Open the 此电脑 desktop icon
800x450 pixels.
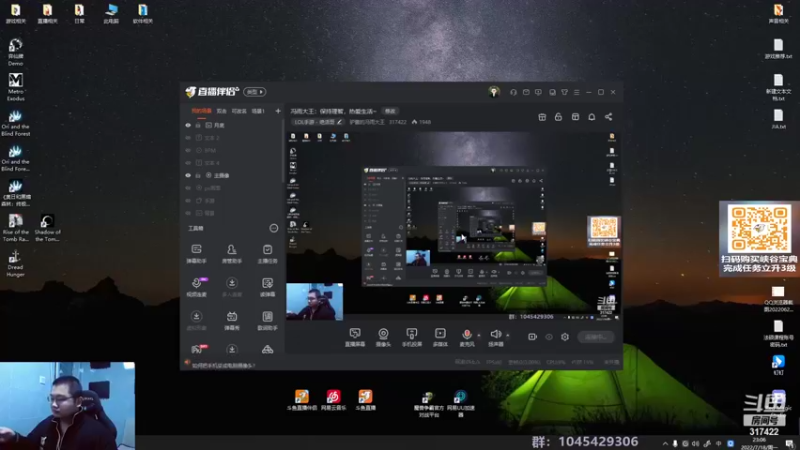pos(111,14)
